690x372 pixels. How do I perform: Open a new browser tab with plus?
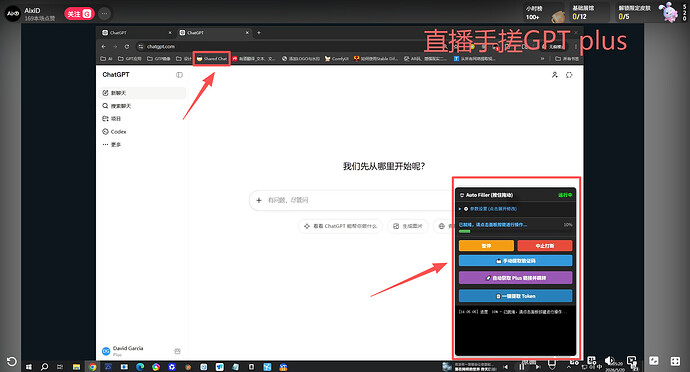point(259,33)
